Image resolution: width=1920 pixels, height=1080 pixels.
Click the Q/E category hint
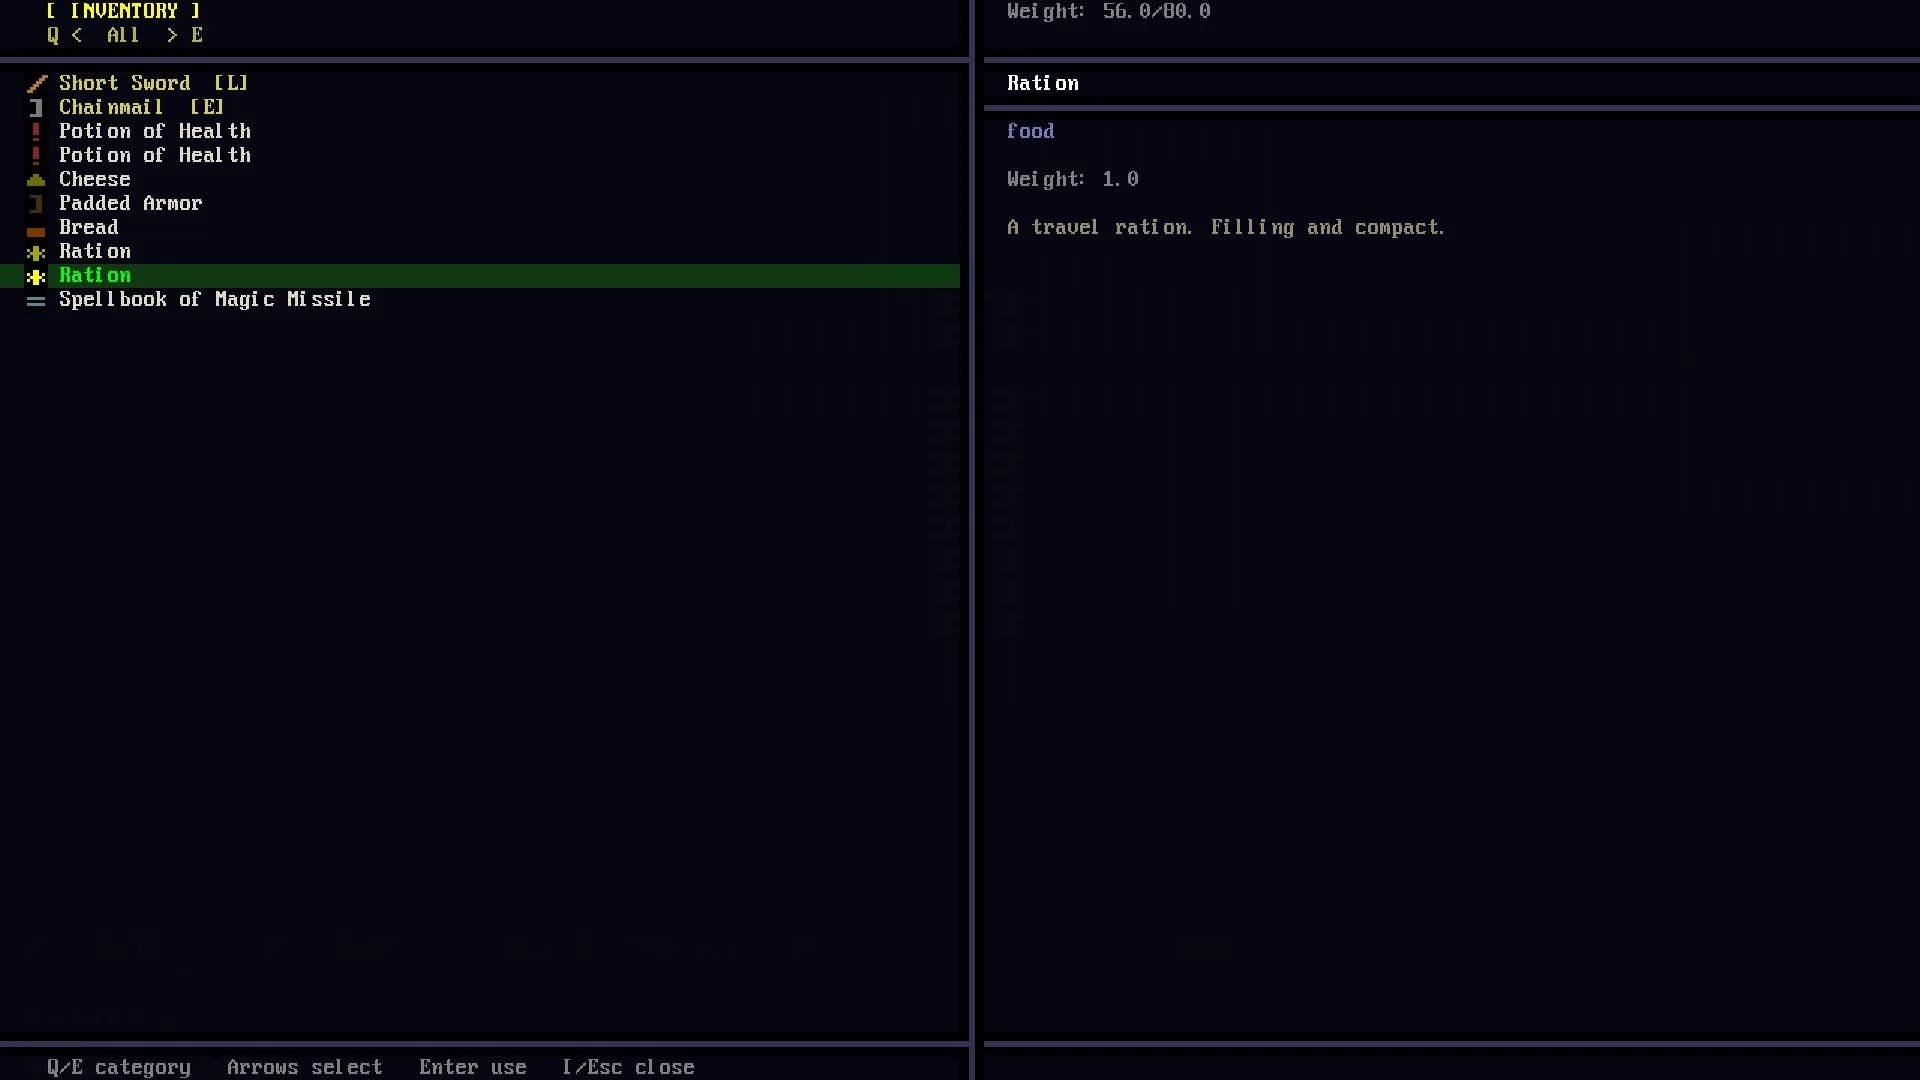point(119,1067)
